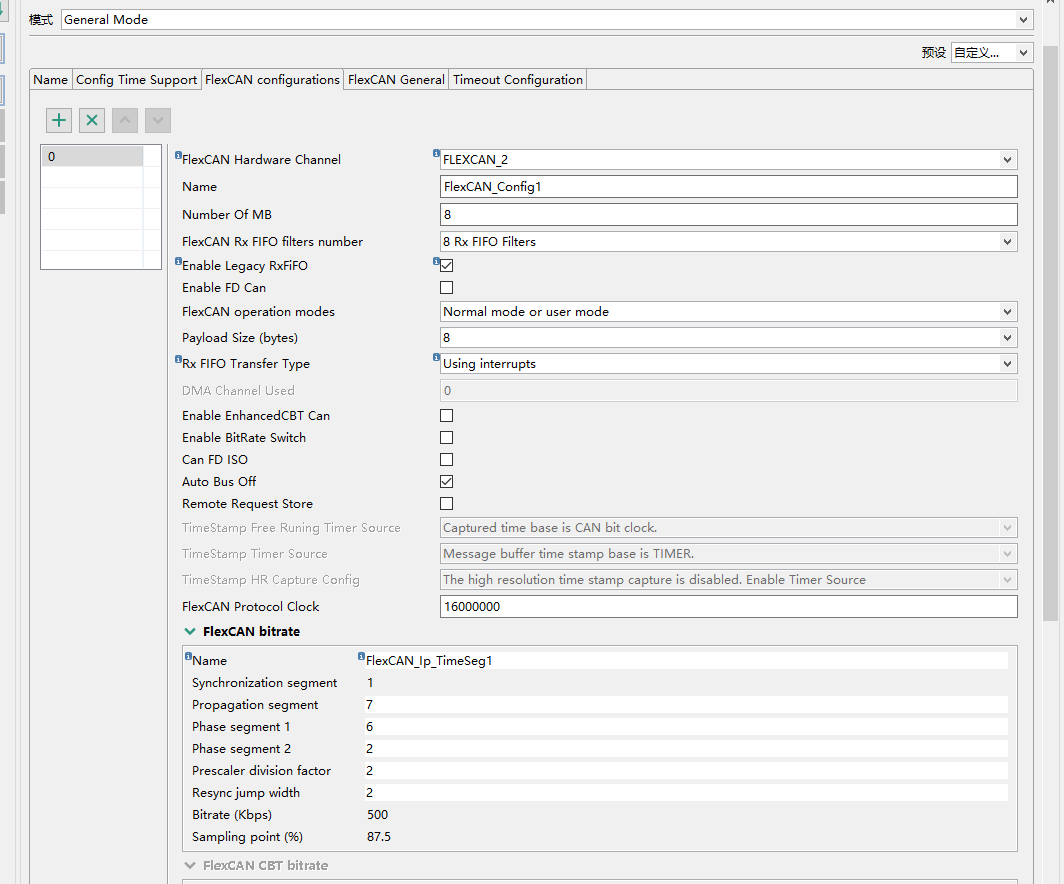Click the move-down arrow icon
This screenshot has width=1064, height=884.
(157, 119)
